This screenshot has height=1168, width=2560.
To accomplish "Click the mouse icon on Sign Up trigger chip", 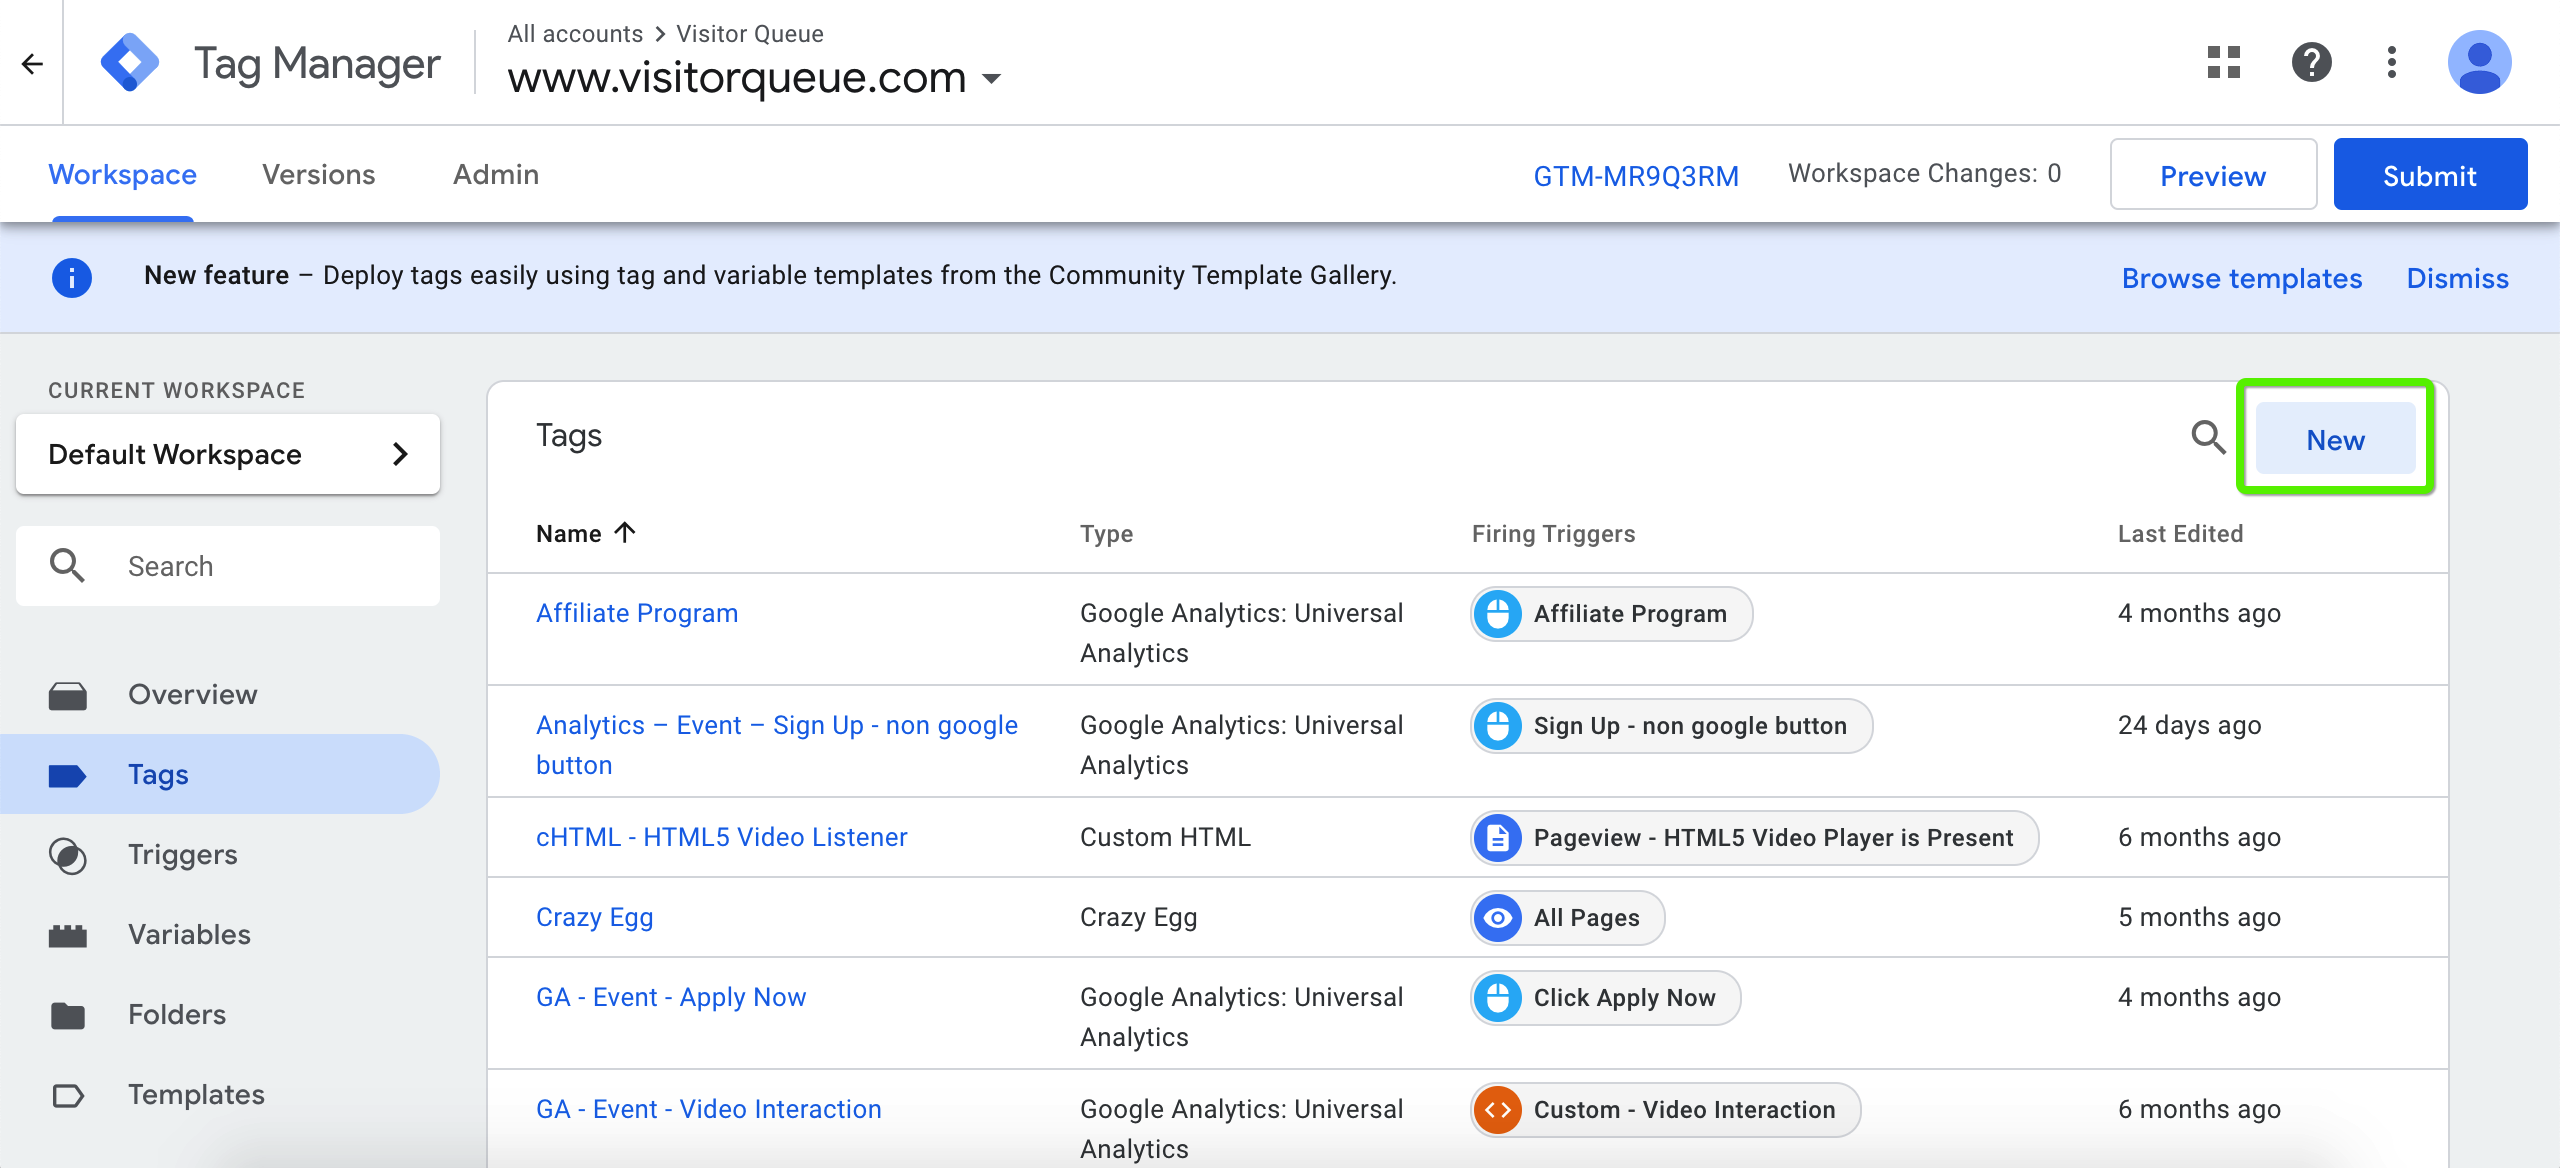I will (1498, 726).
